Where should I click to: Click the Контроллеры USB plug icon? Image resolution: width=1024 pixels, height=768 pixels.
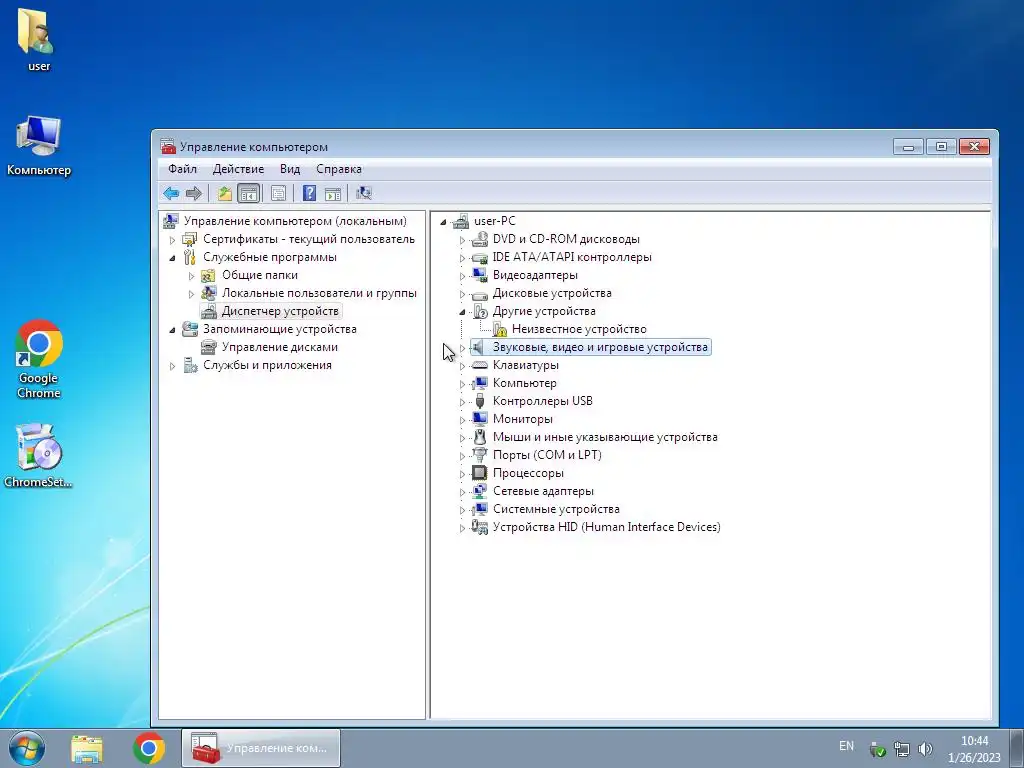[479, 401]
